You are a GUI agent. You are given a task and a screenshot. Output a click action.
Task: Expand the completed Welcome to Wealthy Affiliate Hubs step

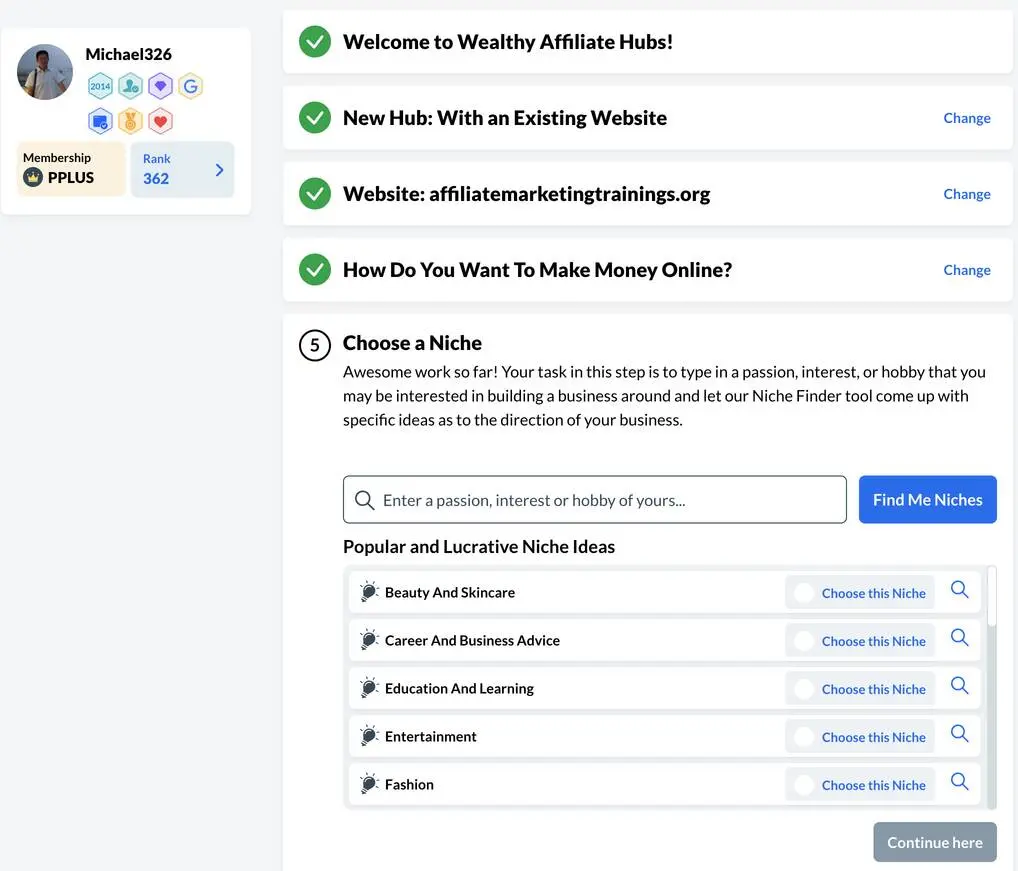(x=647, y=42)
